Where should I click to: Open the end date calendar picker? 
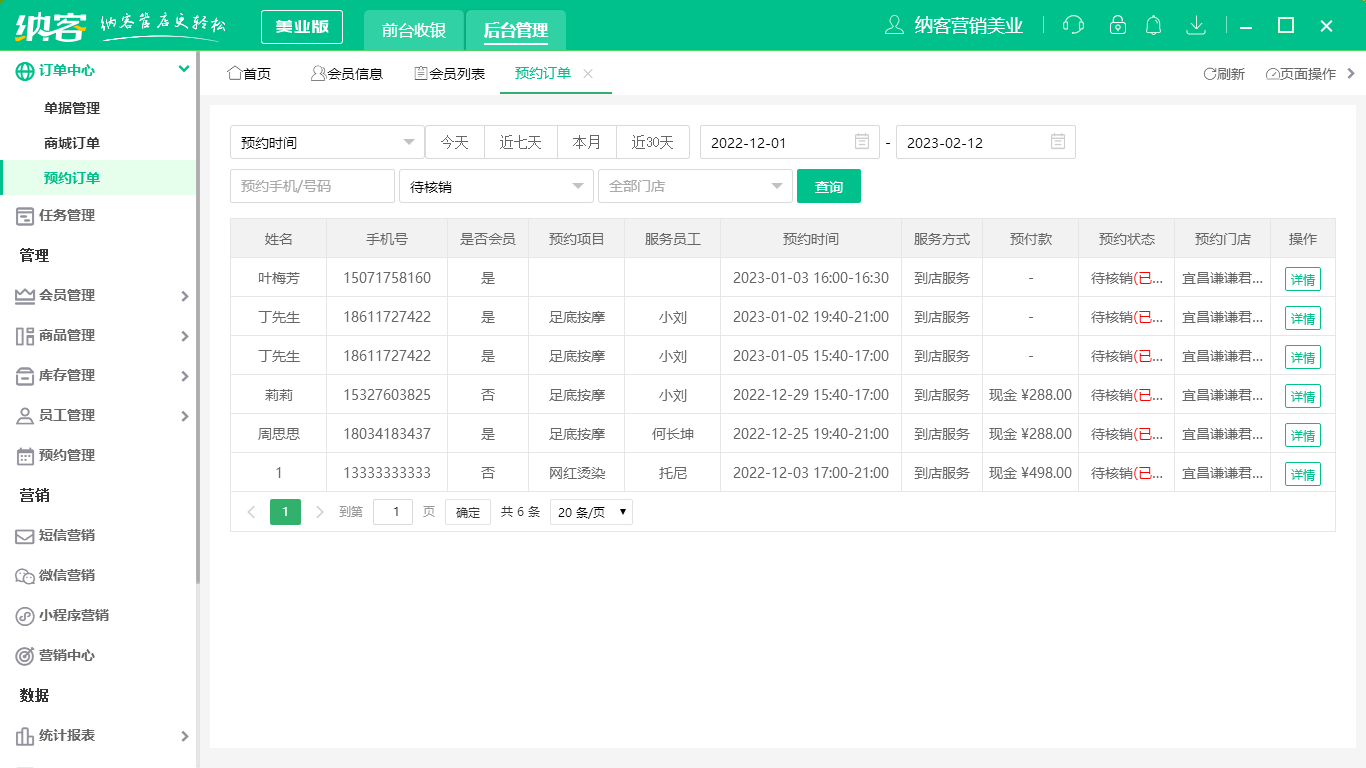coord(1057,141)
